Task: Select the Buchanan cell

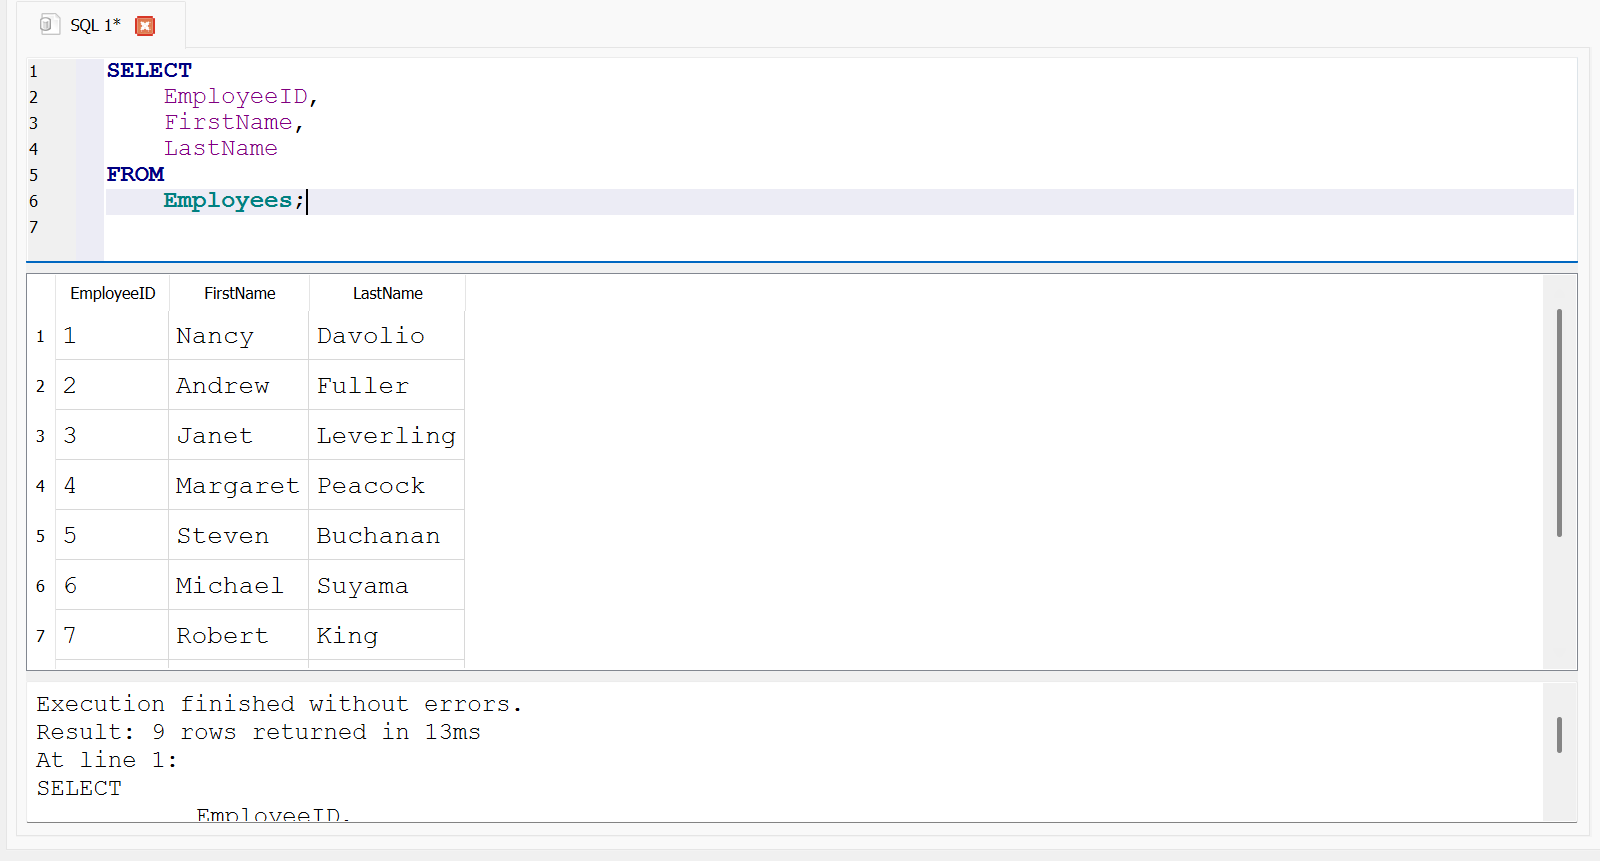Action: coord(378,536)
